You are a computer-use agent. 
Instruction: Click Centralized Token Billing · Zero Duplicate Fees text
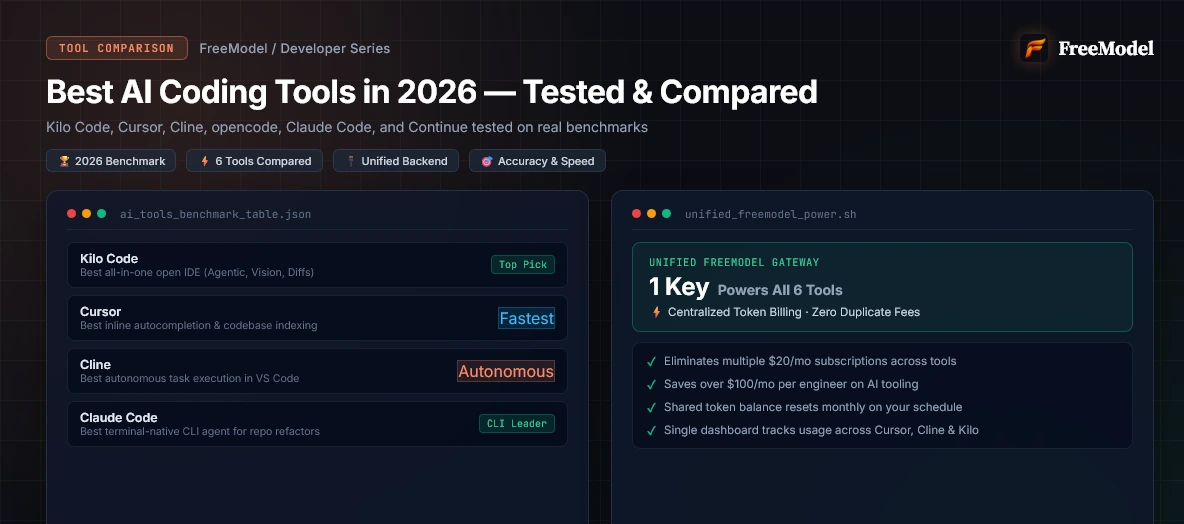tap(794, 312)
